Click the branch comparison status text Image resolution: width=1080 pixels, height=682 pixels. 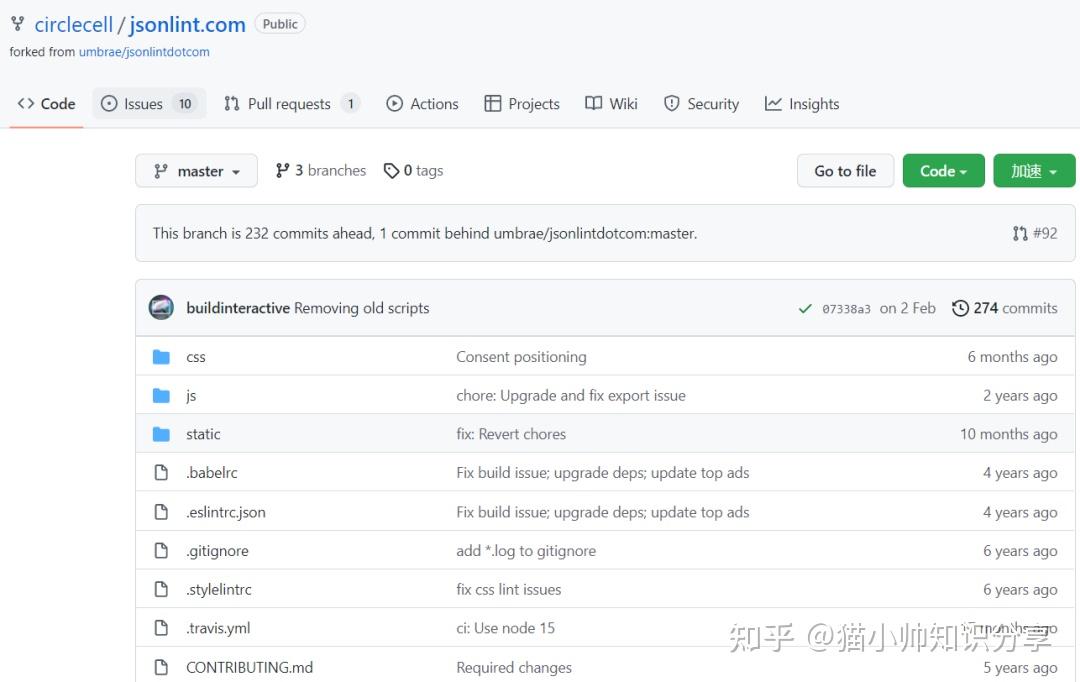425,234
